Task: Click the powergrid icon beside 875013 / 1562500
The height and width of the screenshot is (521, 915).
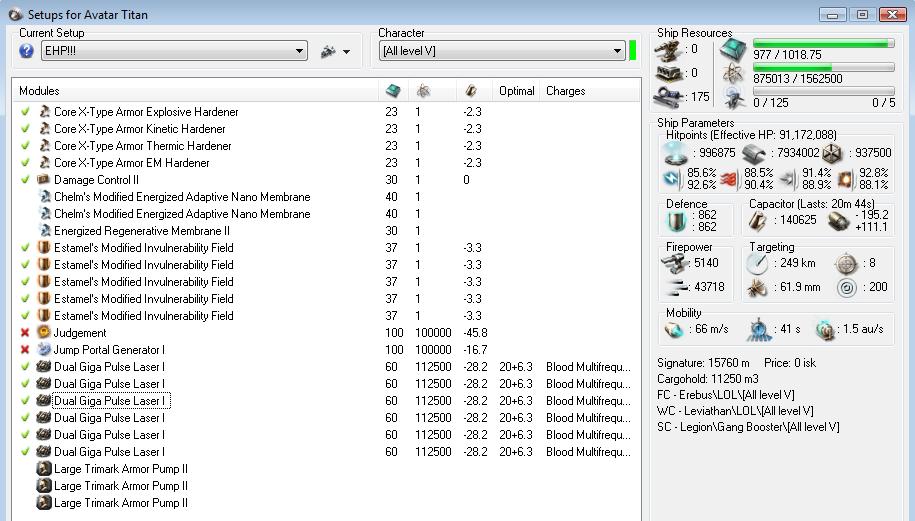Action: (733, 74)
